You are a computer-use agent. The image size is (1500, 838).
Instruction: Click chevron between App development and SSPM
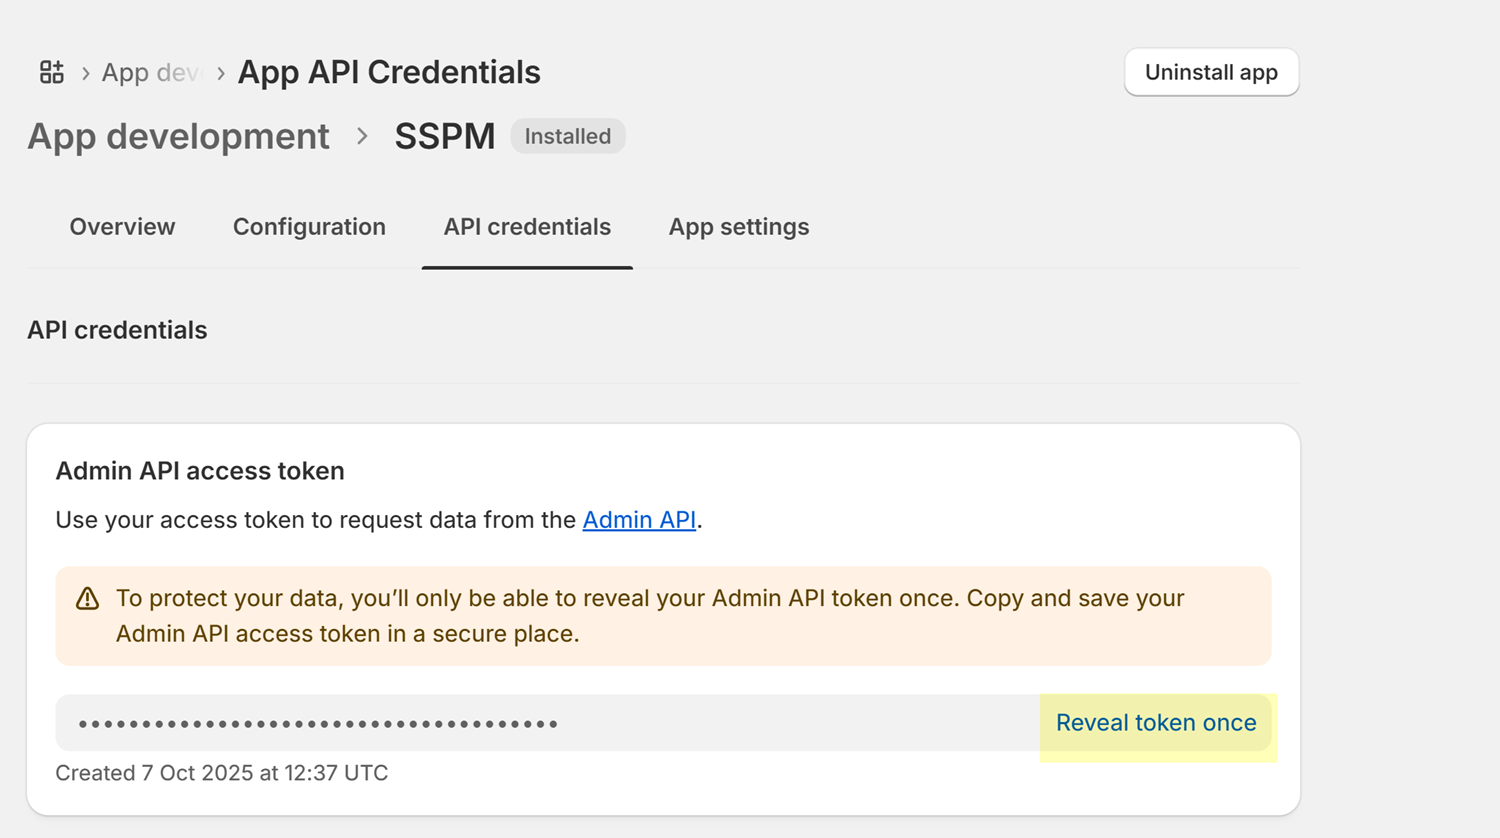pyautogui.click(x=362, y=136)
